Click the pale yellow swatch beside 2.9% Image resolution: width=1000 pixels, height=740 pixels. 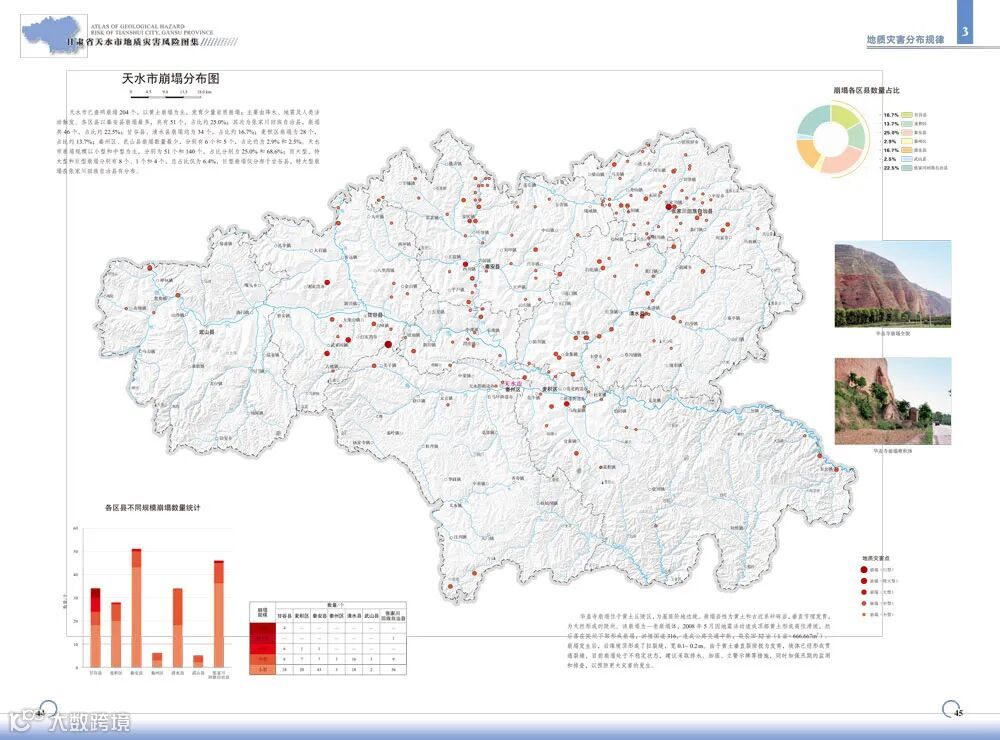(907, 142)
